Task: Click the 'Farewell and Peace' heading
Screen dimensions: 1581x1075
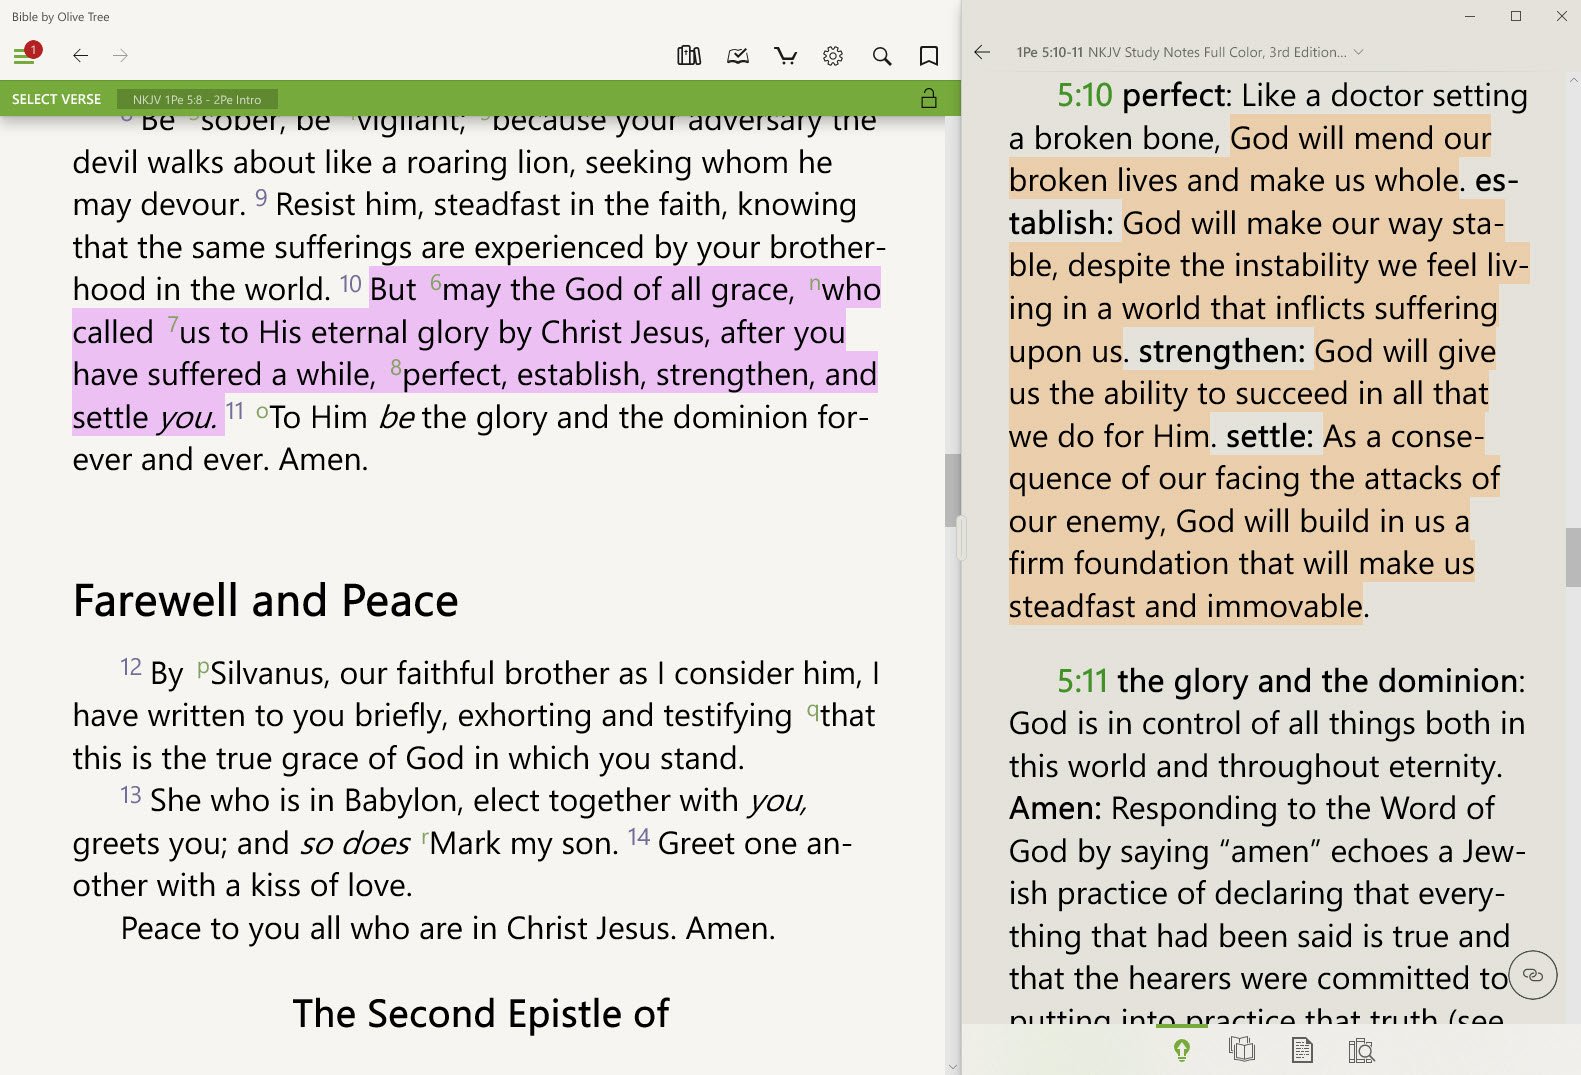Action: (265, 601)
